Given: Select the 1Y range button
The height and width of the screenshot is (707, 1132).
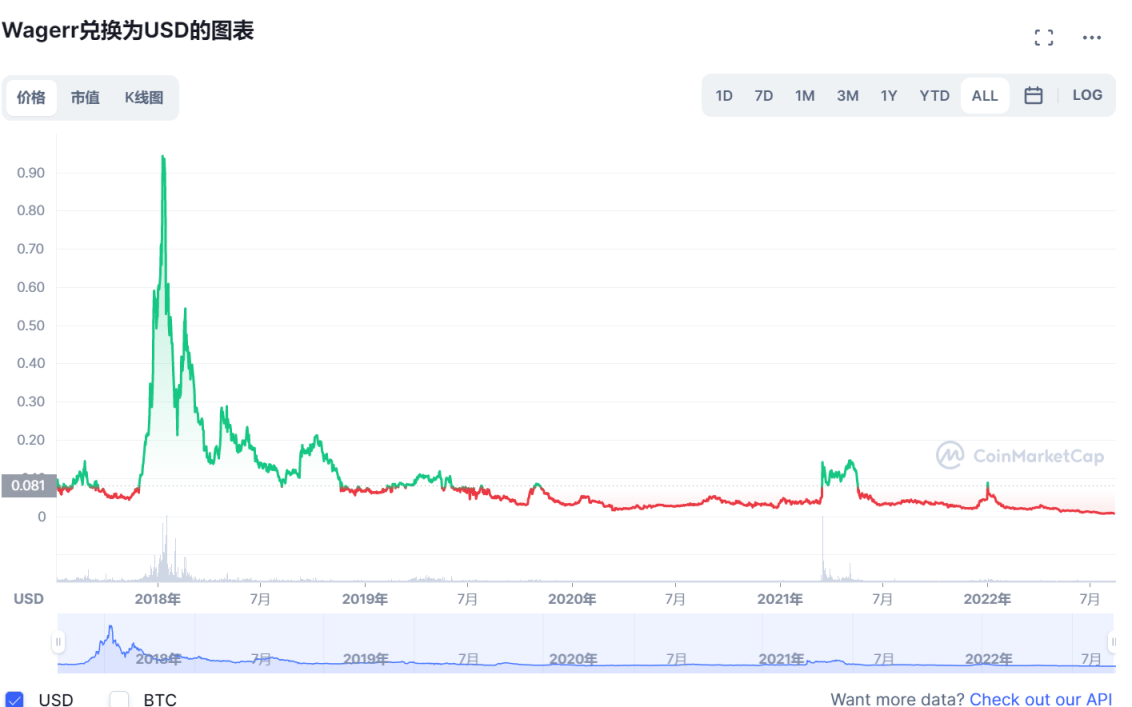Looking at the screenshot, I should (889, 95).
